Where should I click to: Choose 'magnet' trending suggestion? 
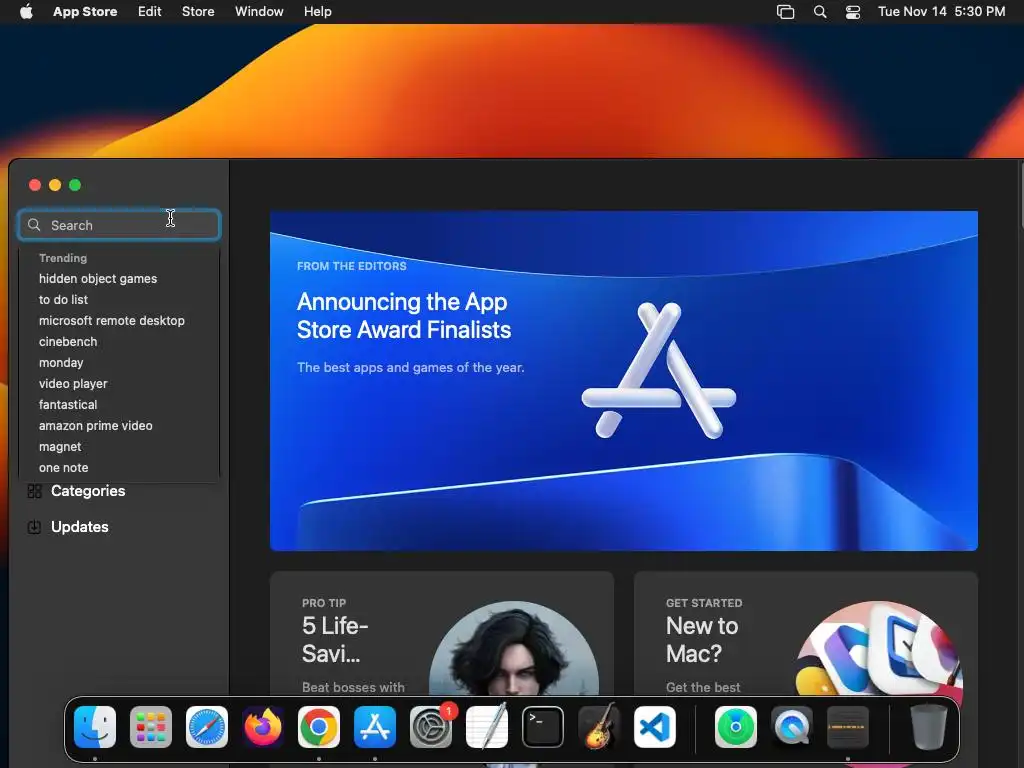coord(60,447)
